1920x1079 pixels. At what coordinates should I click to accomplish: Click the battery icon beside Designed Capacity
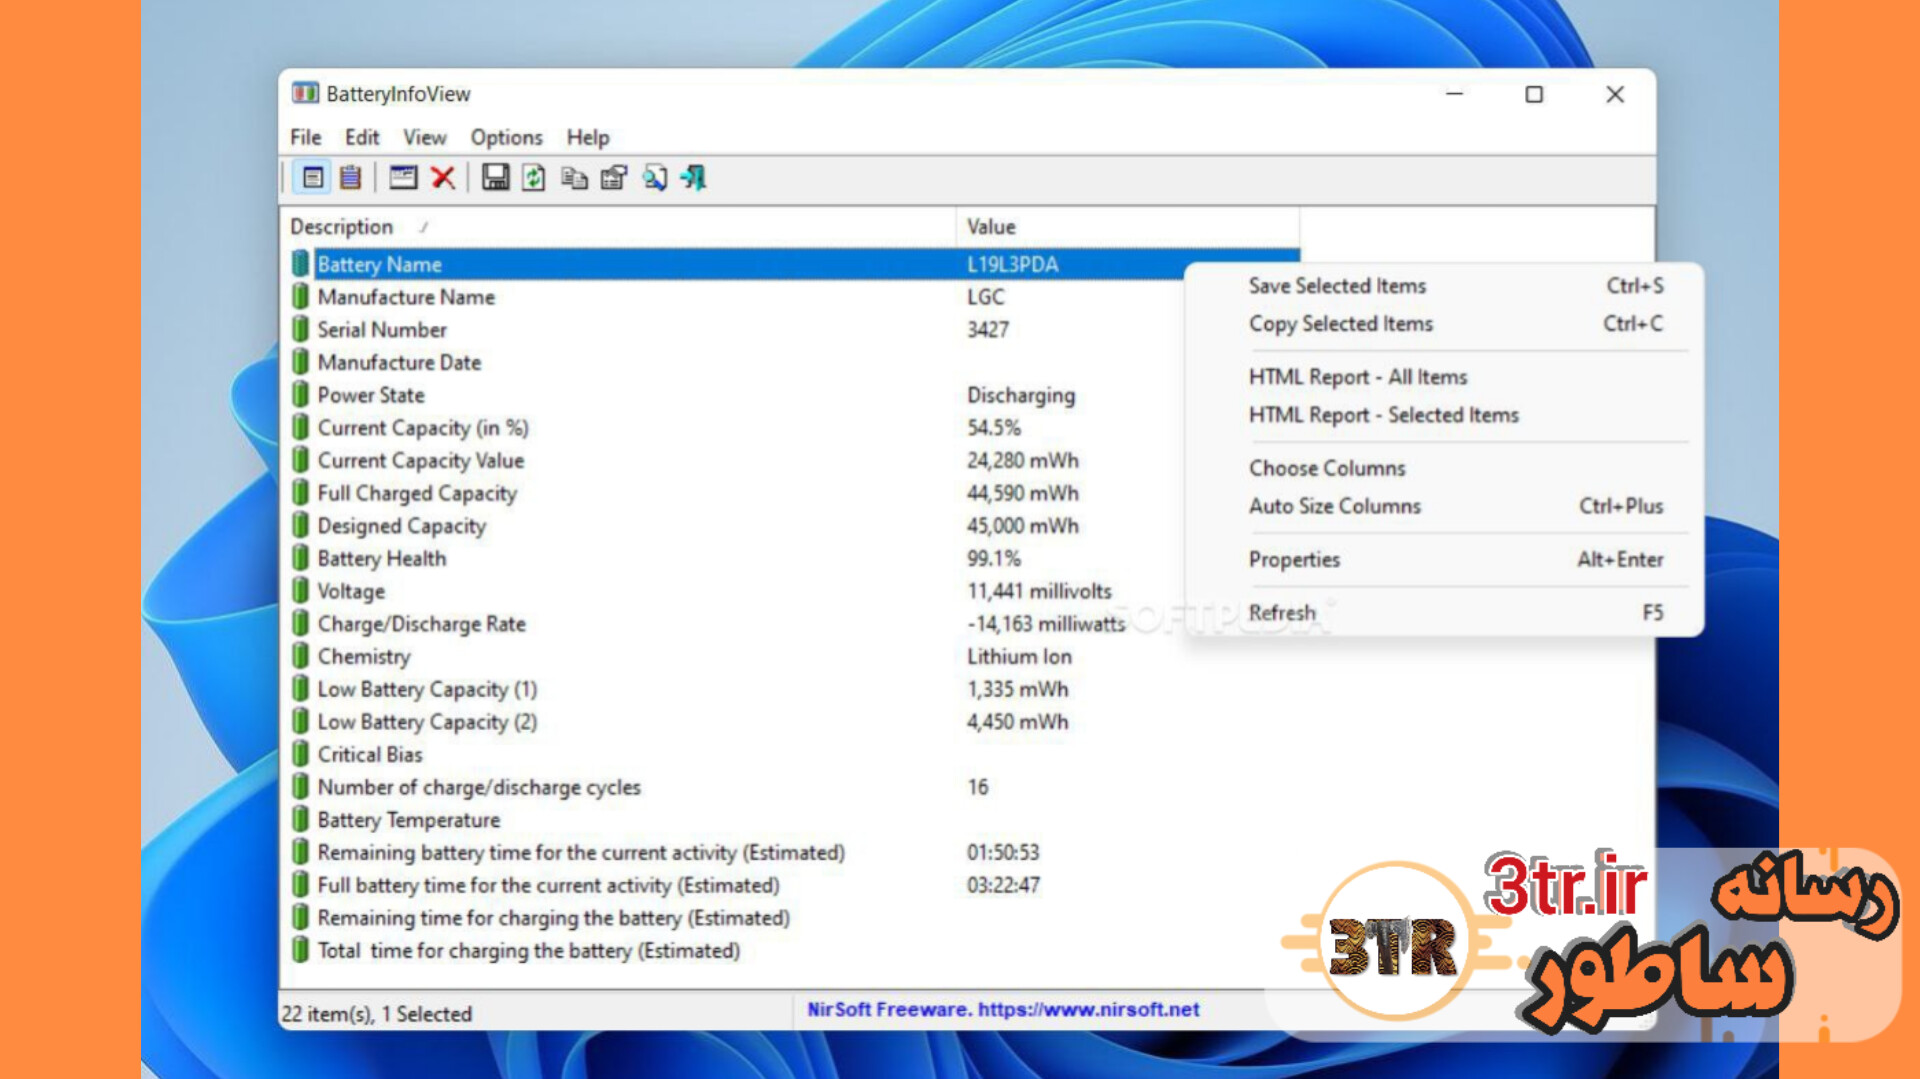coord(300,526)
